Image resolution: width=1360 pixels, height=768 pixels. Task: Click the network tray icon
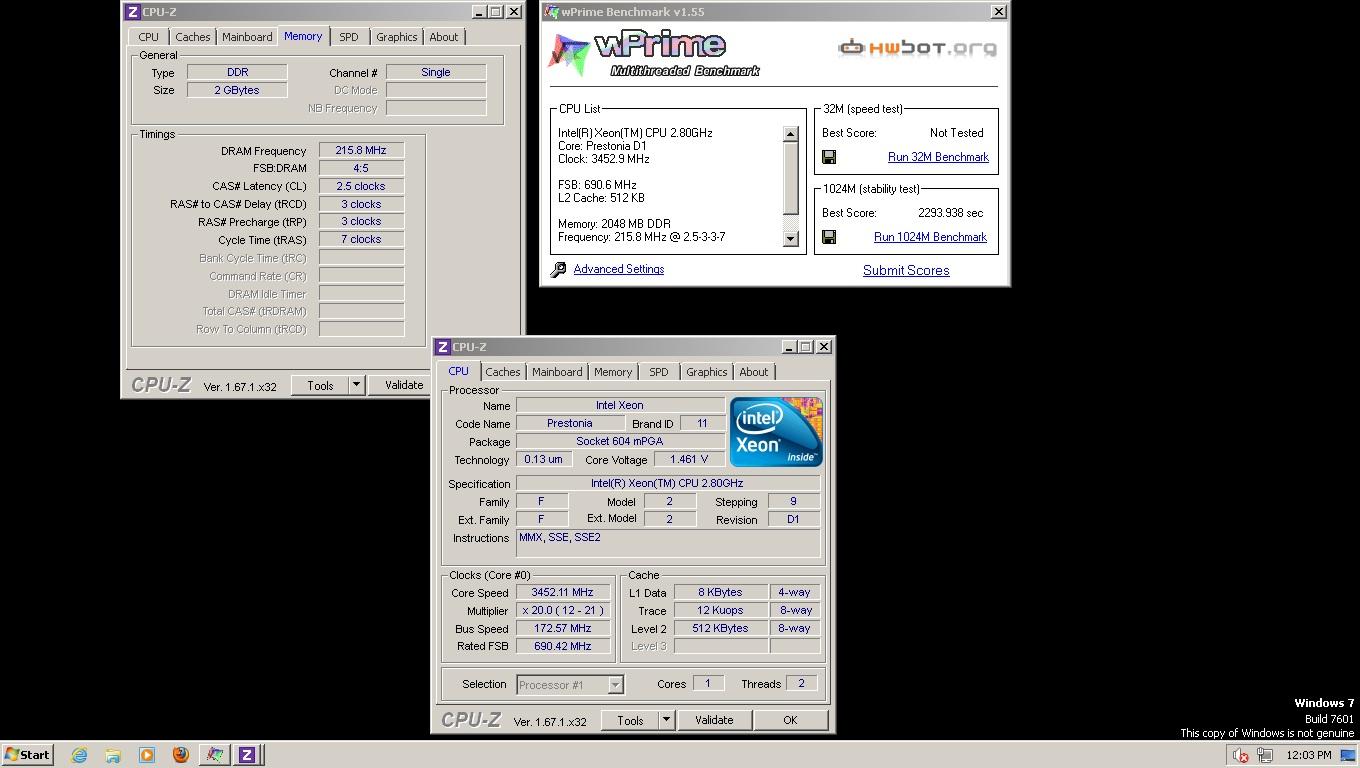tap(1265, 755)
